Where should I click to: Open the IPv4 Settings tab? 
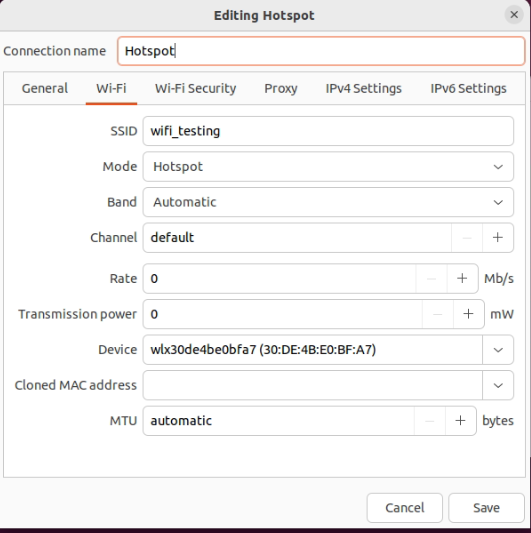363,89
